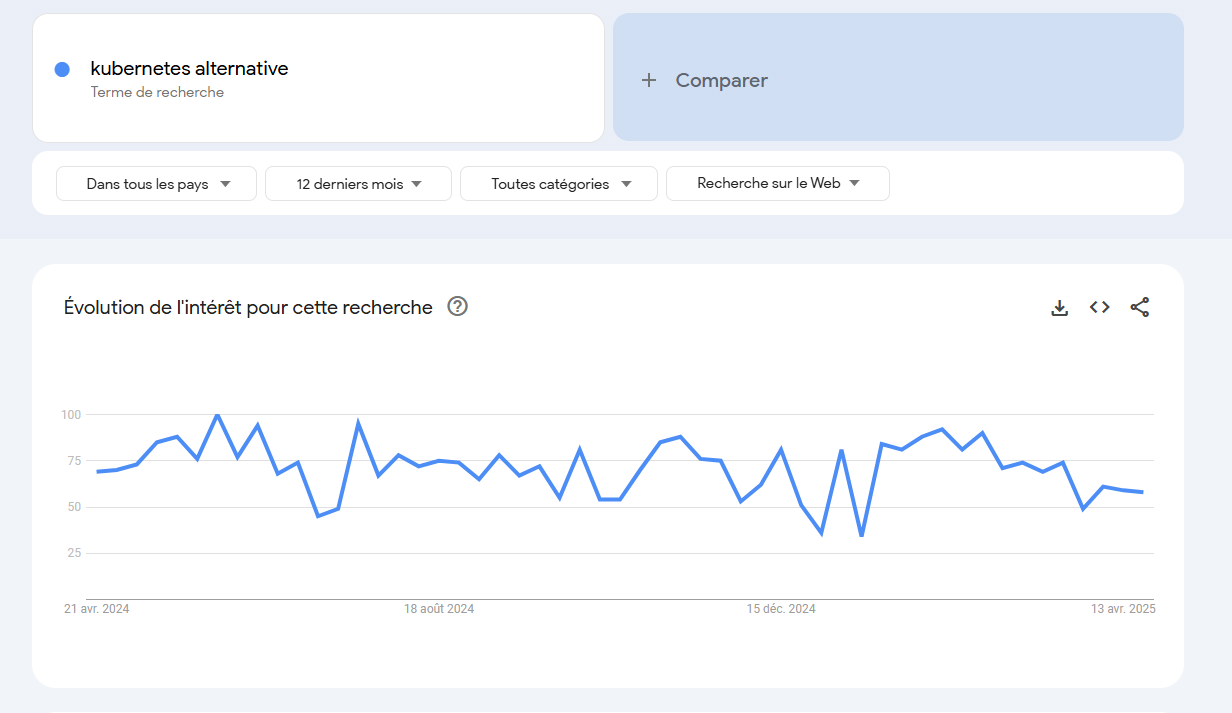Click the chart title Évolution de l'intérêt

point(248,308)
